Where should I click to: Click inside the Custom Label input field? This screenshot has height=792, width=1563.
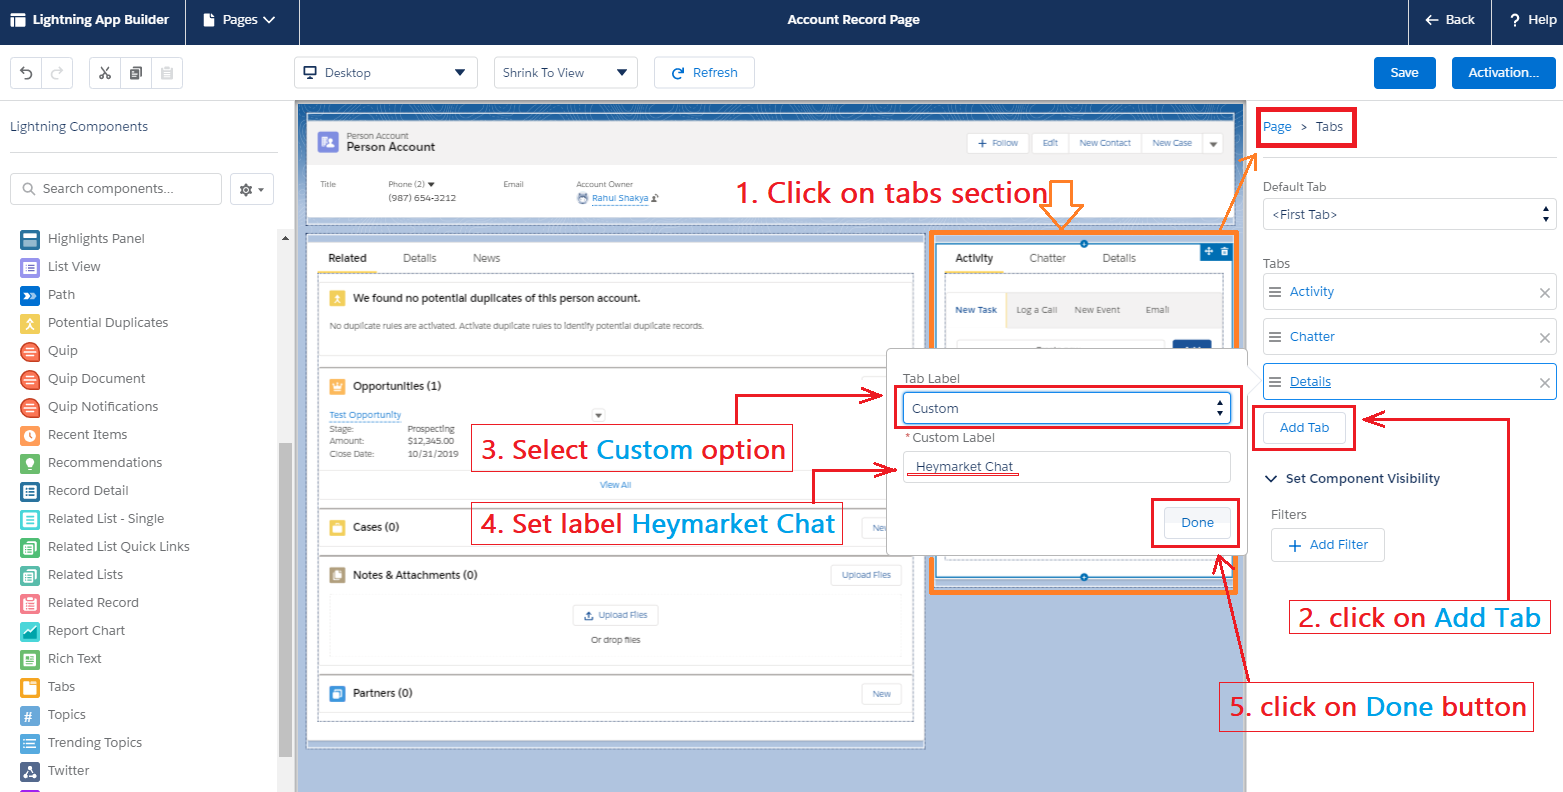[1065, 466]
